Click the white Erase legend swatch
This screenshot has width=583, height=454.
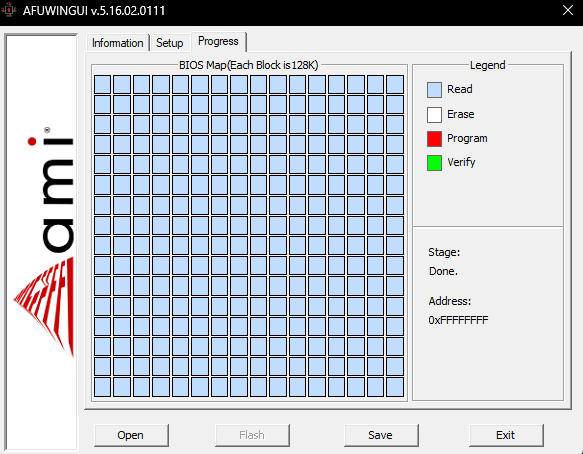click(x=434, y=115)
